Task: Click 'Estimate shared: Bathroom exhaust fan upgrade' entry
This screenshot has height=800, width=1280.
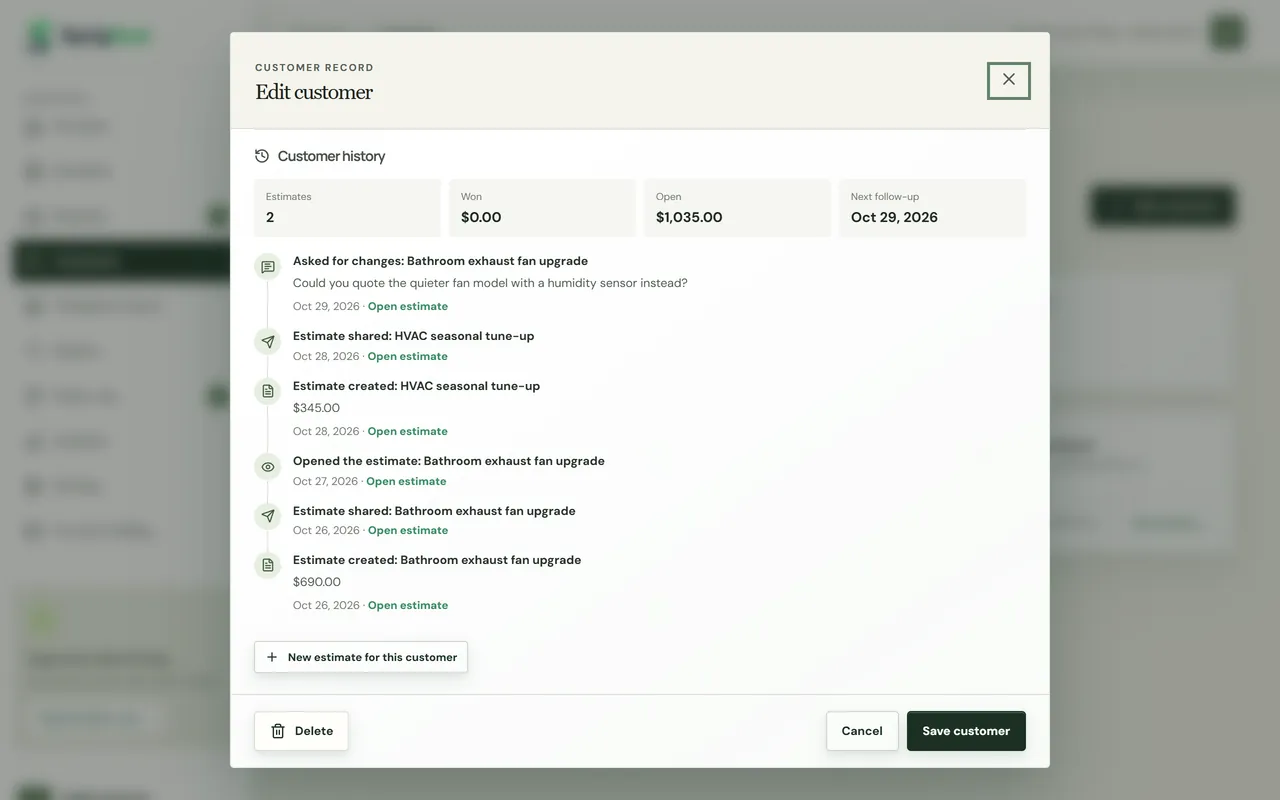Action: (x=434, y=511)
